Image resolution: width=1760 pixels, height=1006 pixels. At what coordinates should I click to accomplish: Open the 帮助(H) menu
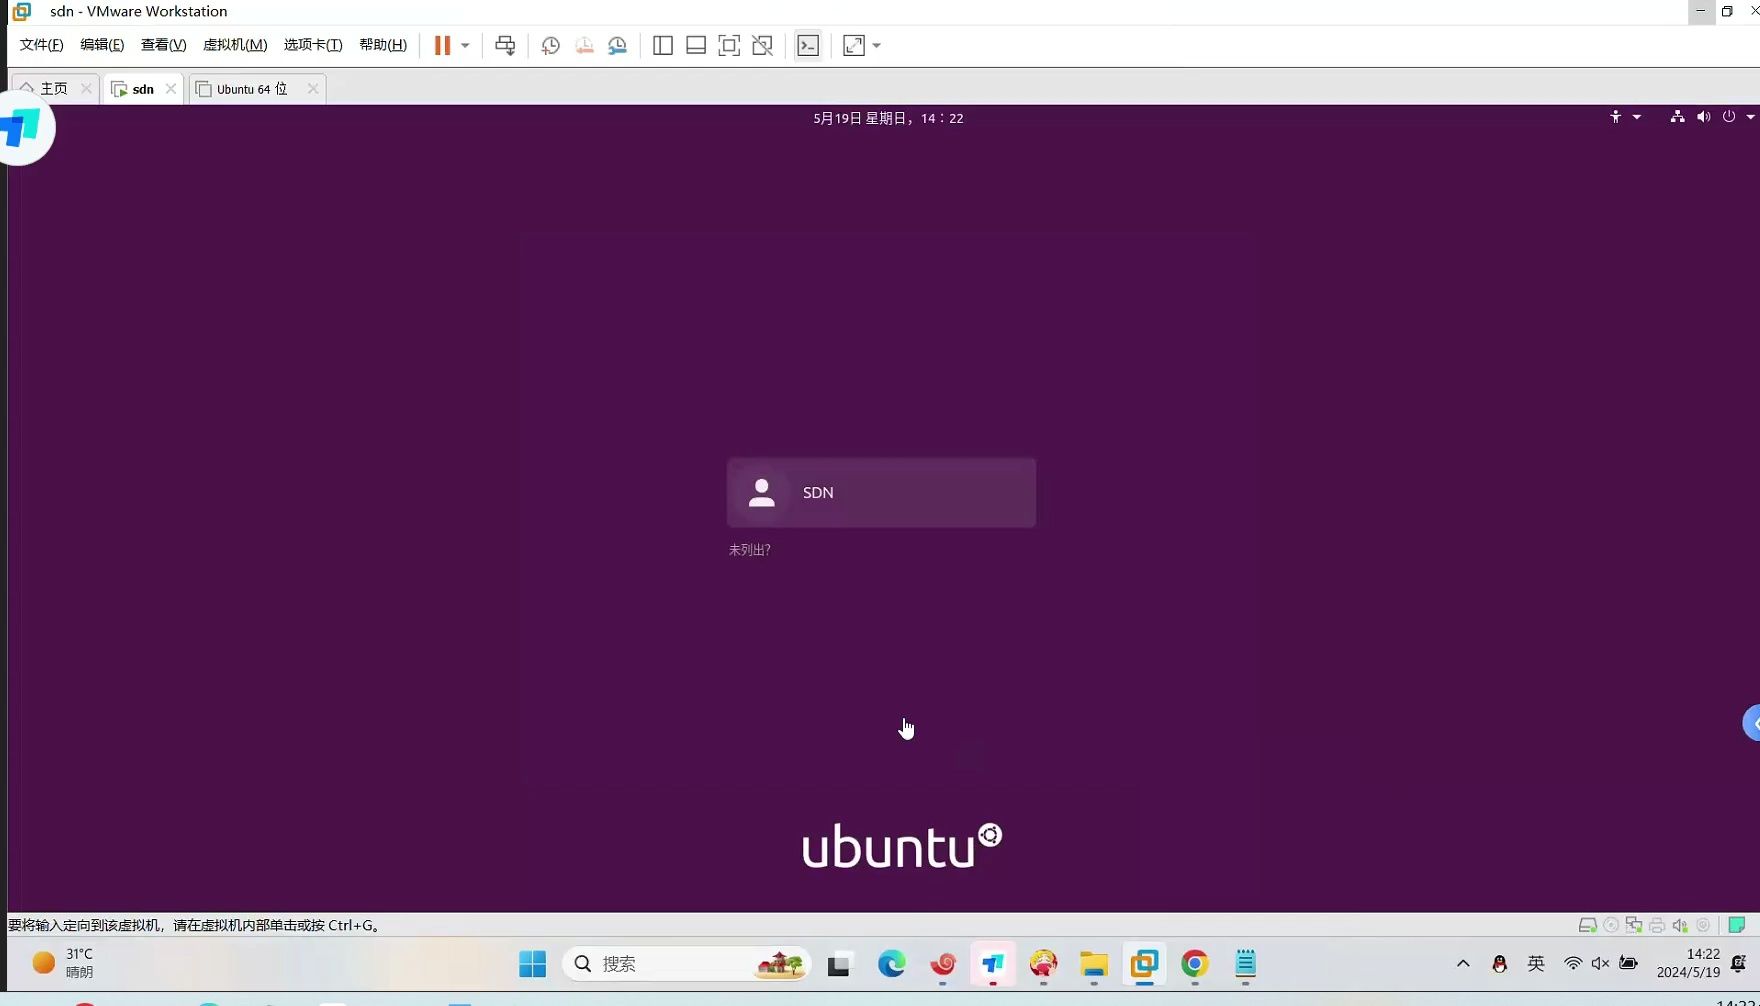pyautogui.click(x=383, y=45)
